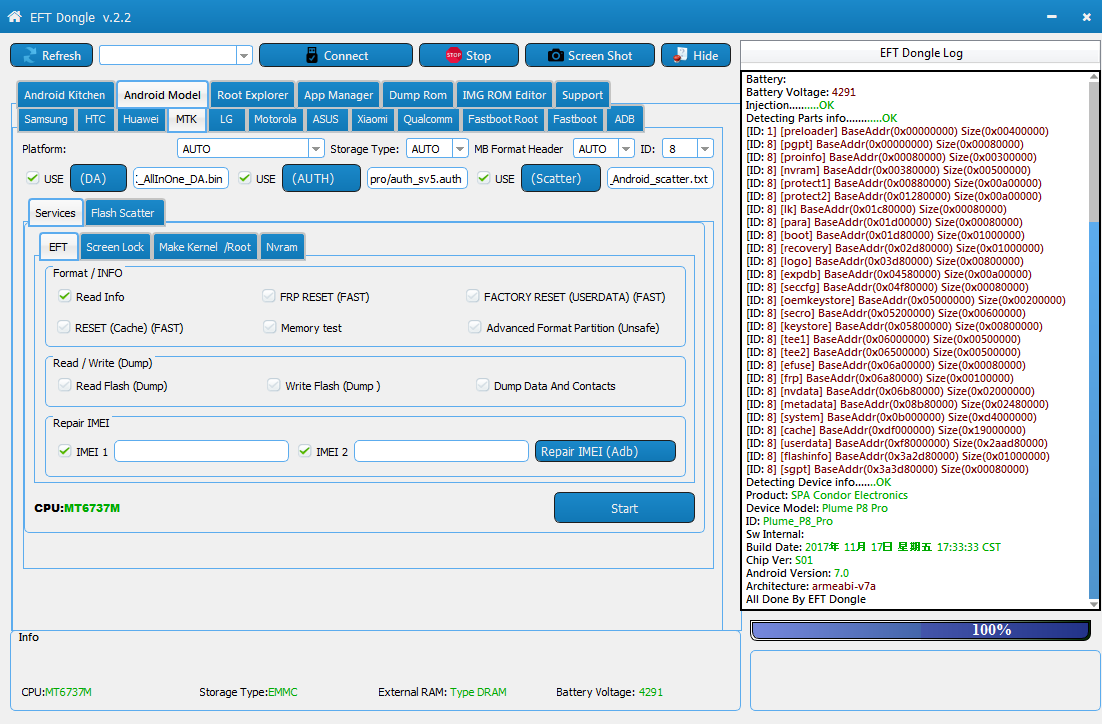Toggle USE checkbox for Scatter file
The height and width of the screenshot is (724, 1102).
[484, 178]
